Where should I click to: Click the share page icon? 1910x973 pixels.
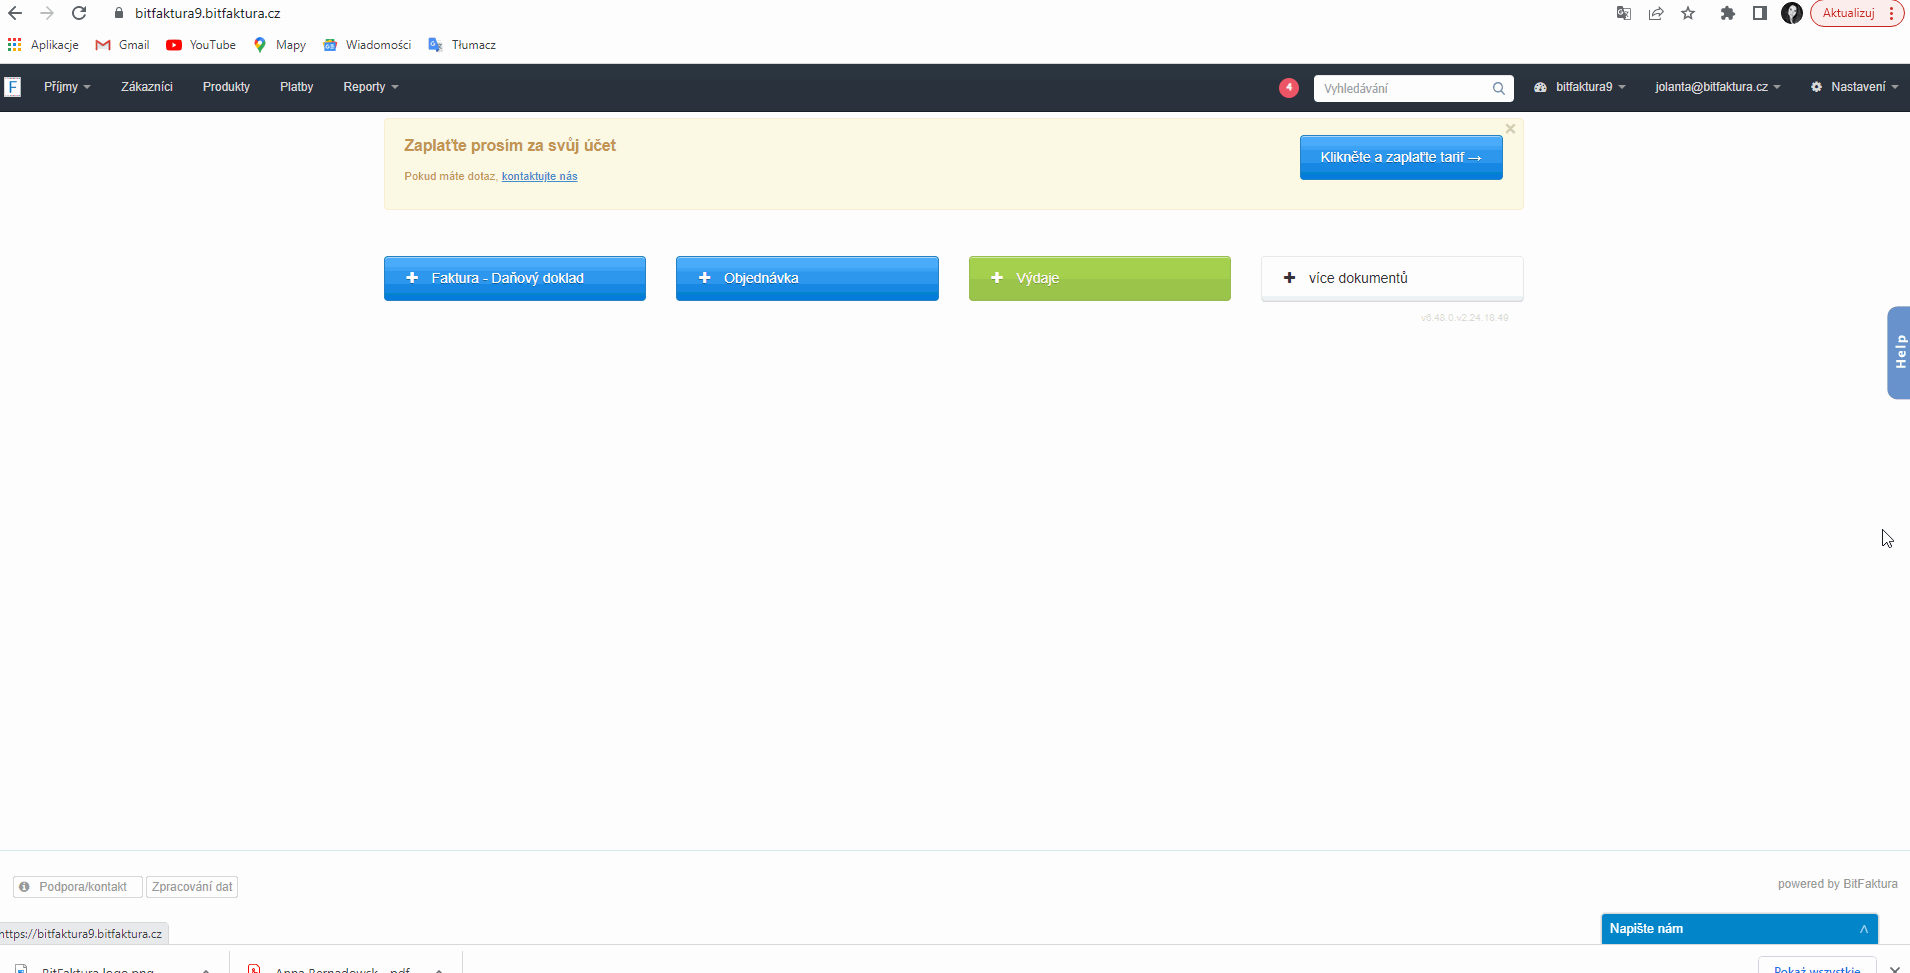pos(1656,13)
